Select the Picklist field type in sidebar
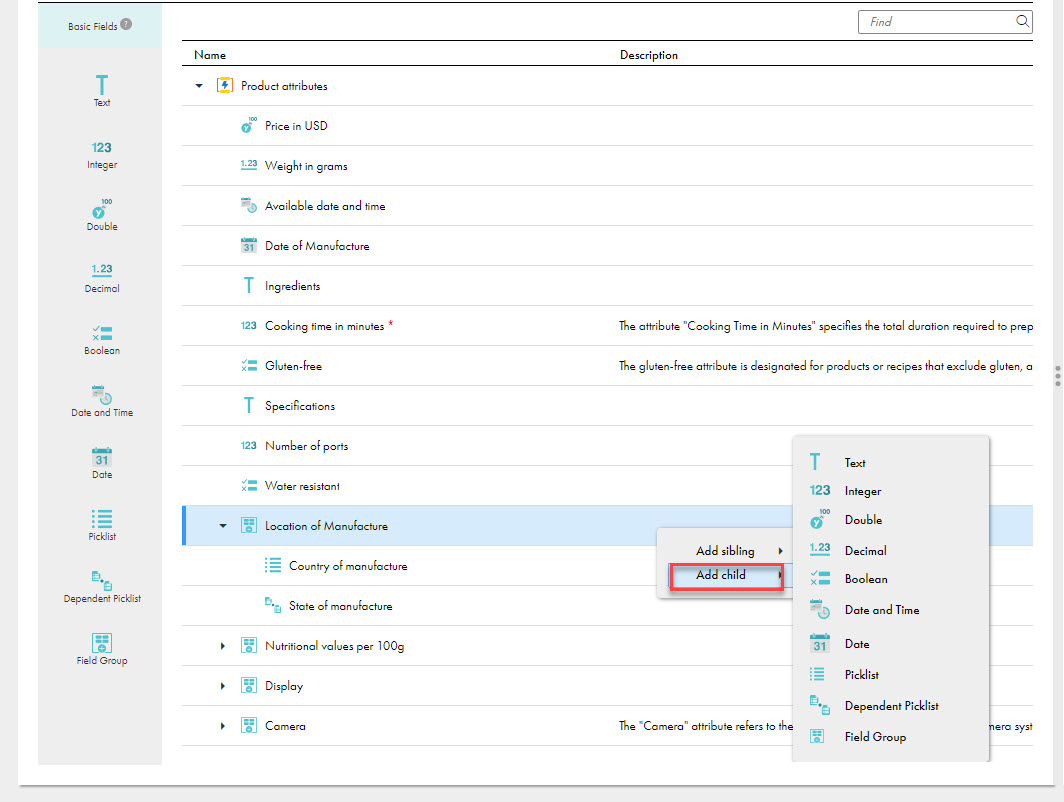The image size is (1064, 802). 102,525
